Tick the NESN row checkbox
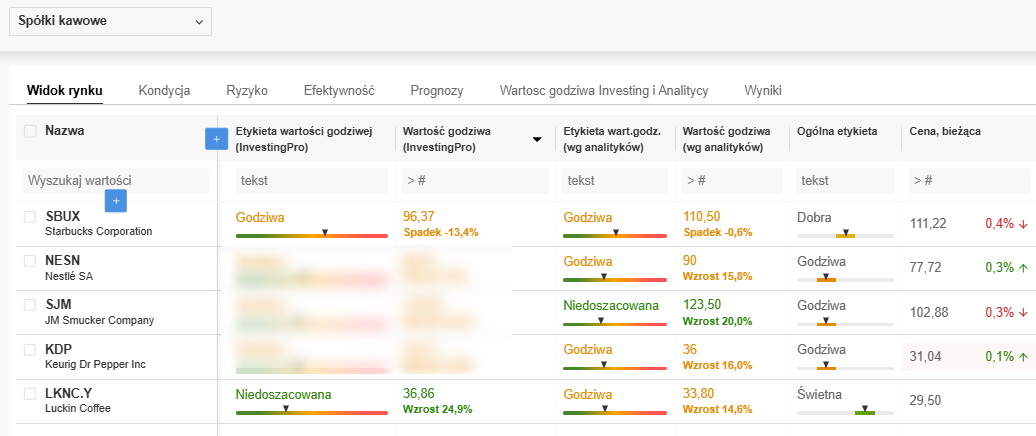Viewport: 1036px width, 436px height. [x=30, y=261]
